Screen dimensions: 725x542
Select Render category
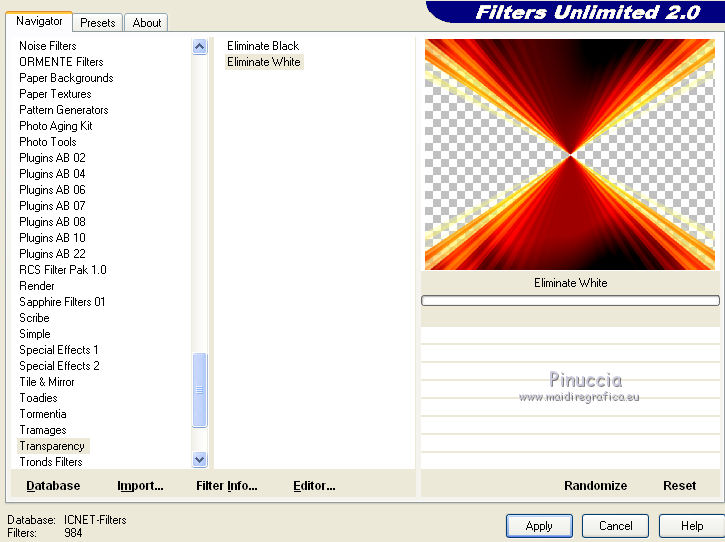tap(37, 286)
